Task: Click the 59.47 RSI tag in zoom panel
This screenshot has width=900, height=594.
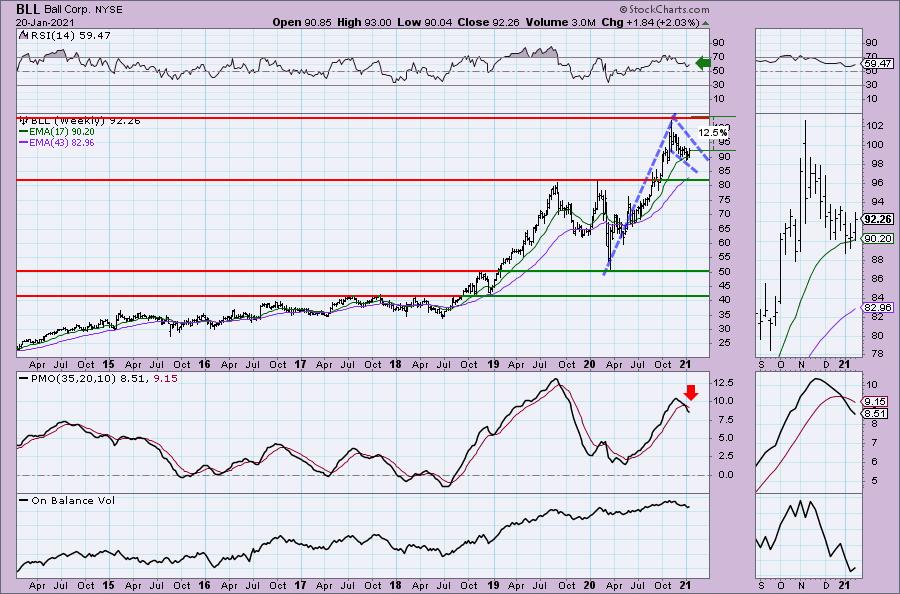Action: click(x=878, y=64)
